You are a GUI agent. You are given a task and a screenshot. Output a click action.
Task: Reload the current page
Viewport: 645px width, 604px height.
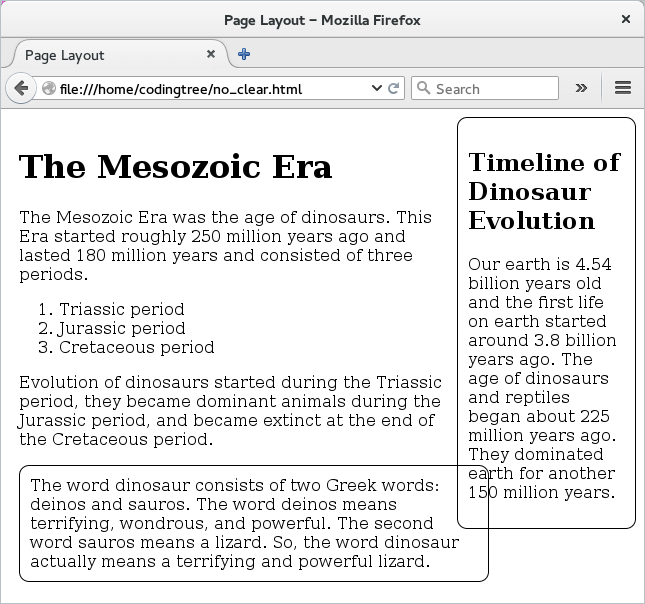(x=394, y=88)
